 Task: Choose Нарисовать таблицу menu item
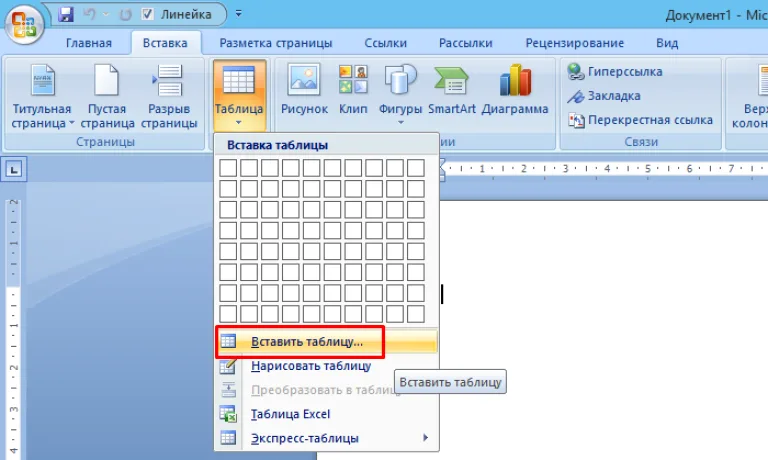pyautogui.click(x=326, y=366)
